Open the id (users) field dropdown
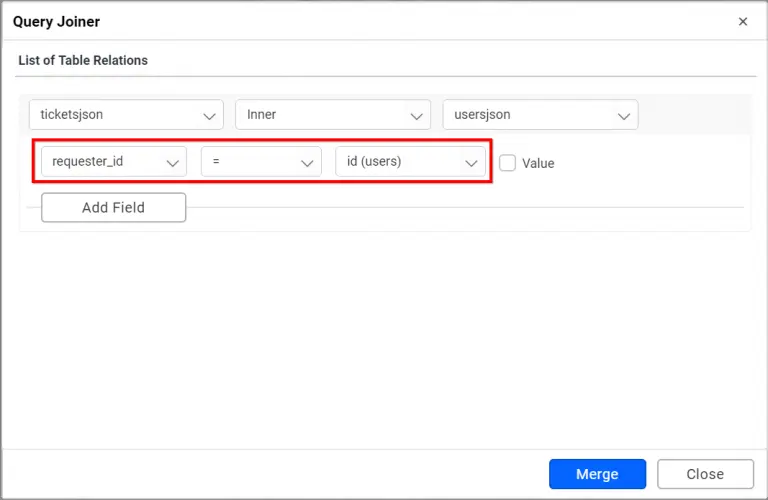This screenshot has width=768, height=500. 410,161
